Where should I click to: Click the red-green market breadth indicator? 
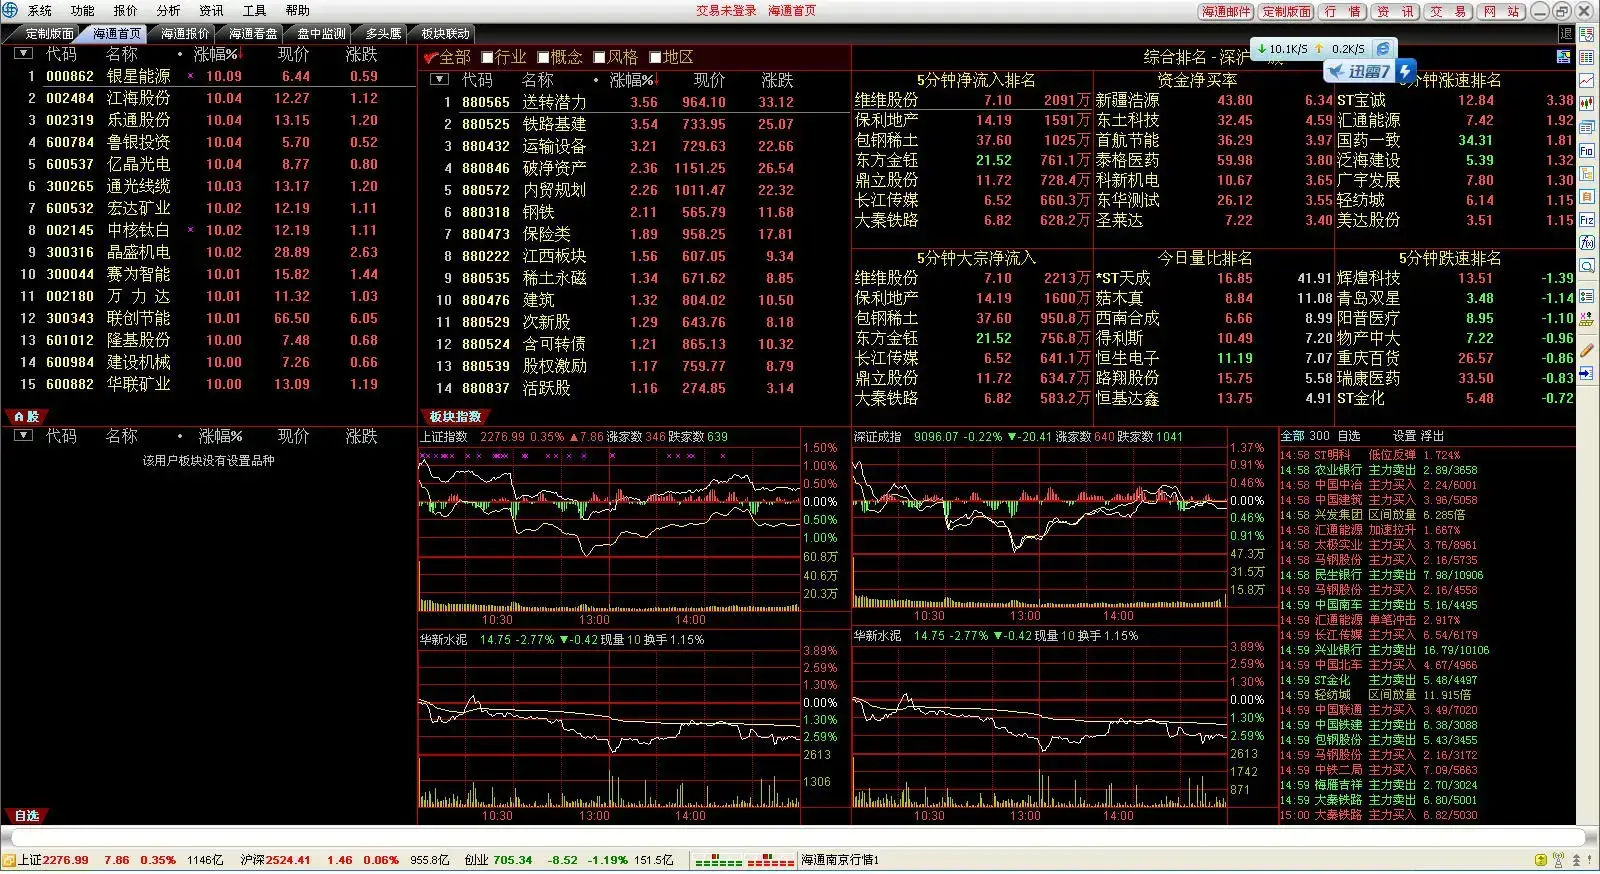click(x=745, y=860)
